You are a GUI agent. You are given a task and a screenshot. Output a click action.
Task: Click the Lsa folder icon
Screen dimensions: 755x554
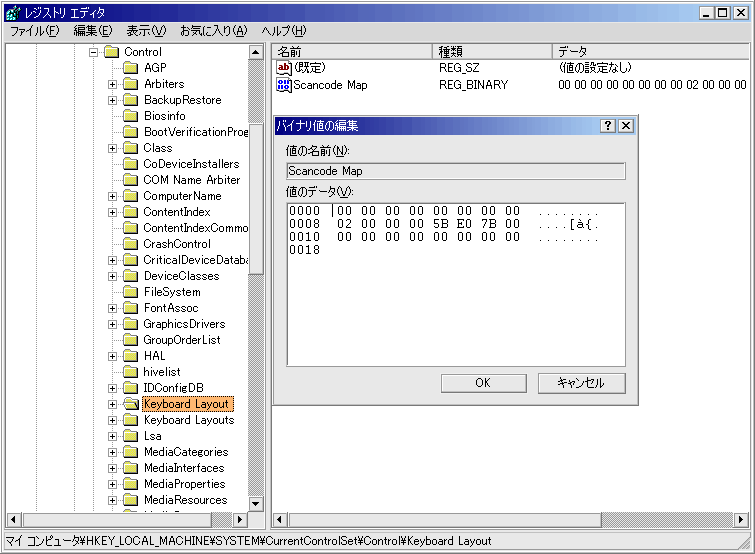click(x=130, y=436)
